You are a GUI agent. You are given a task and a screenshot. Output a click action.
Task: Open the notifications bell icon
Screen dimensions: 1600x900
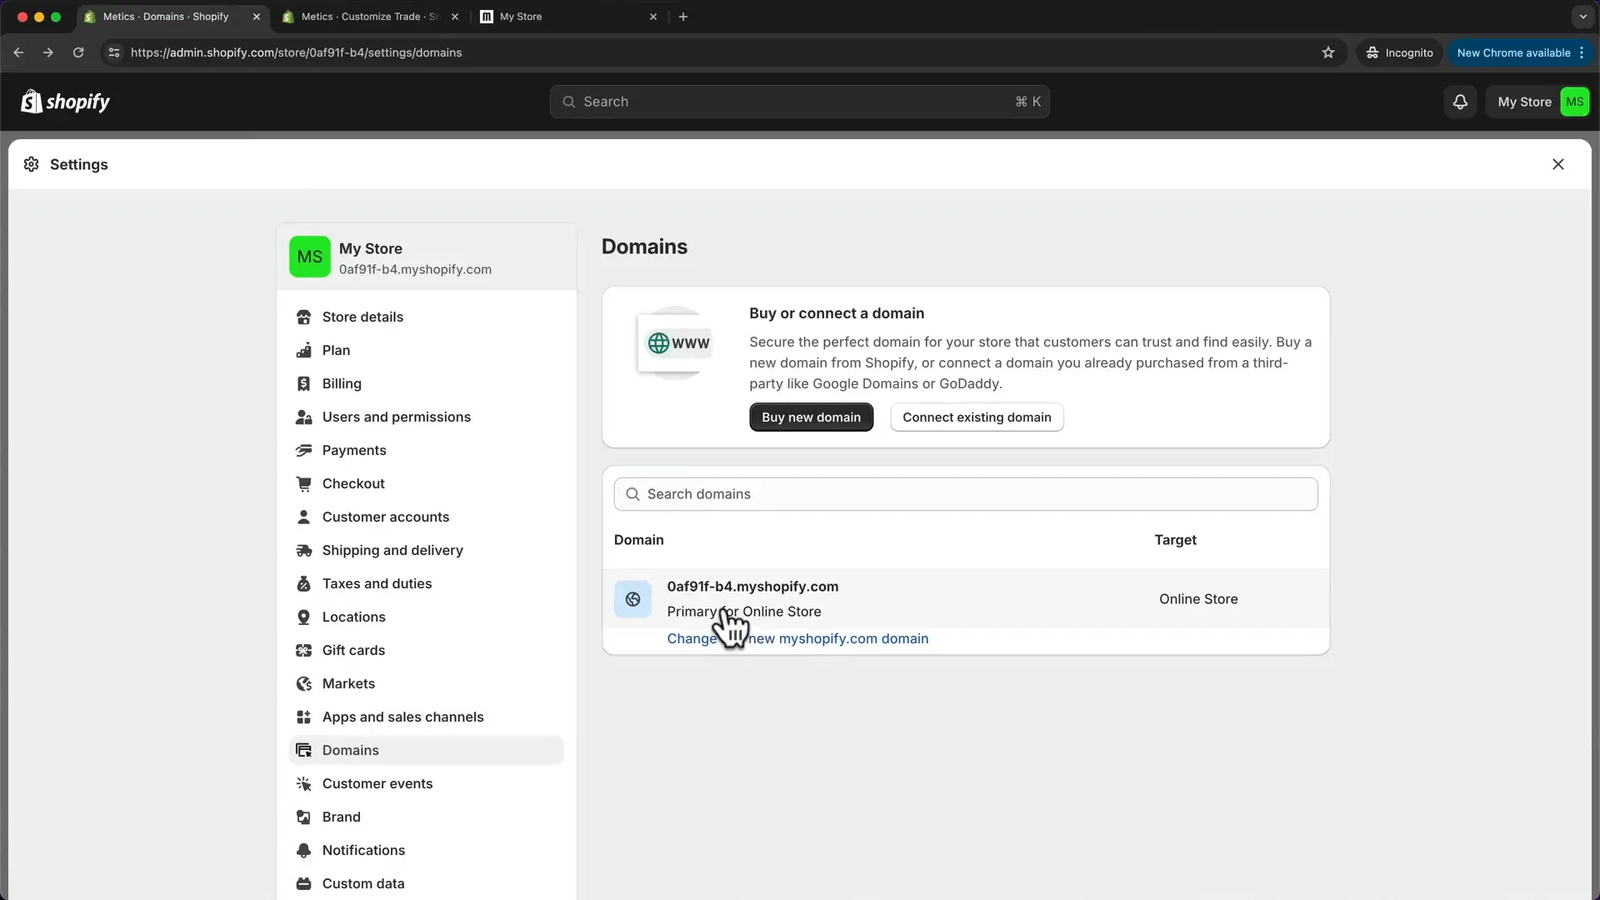pos(1460,102)
